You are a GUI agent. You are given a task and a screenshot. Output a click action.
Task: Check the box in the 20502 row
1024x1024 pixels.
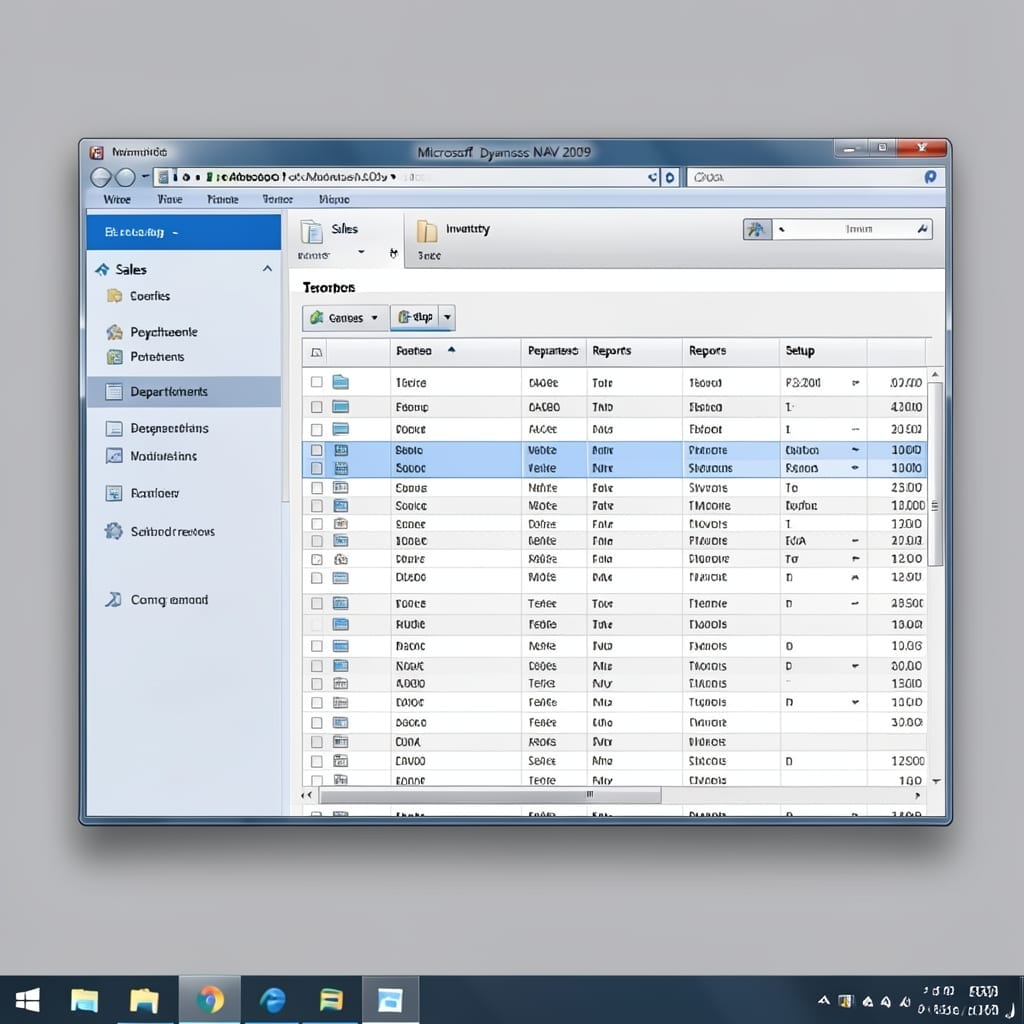point(317,430)
